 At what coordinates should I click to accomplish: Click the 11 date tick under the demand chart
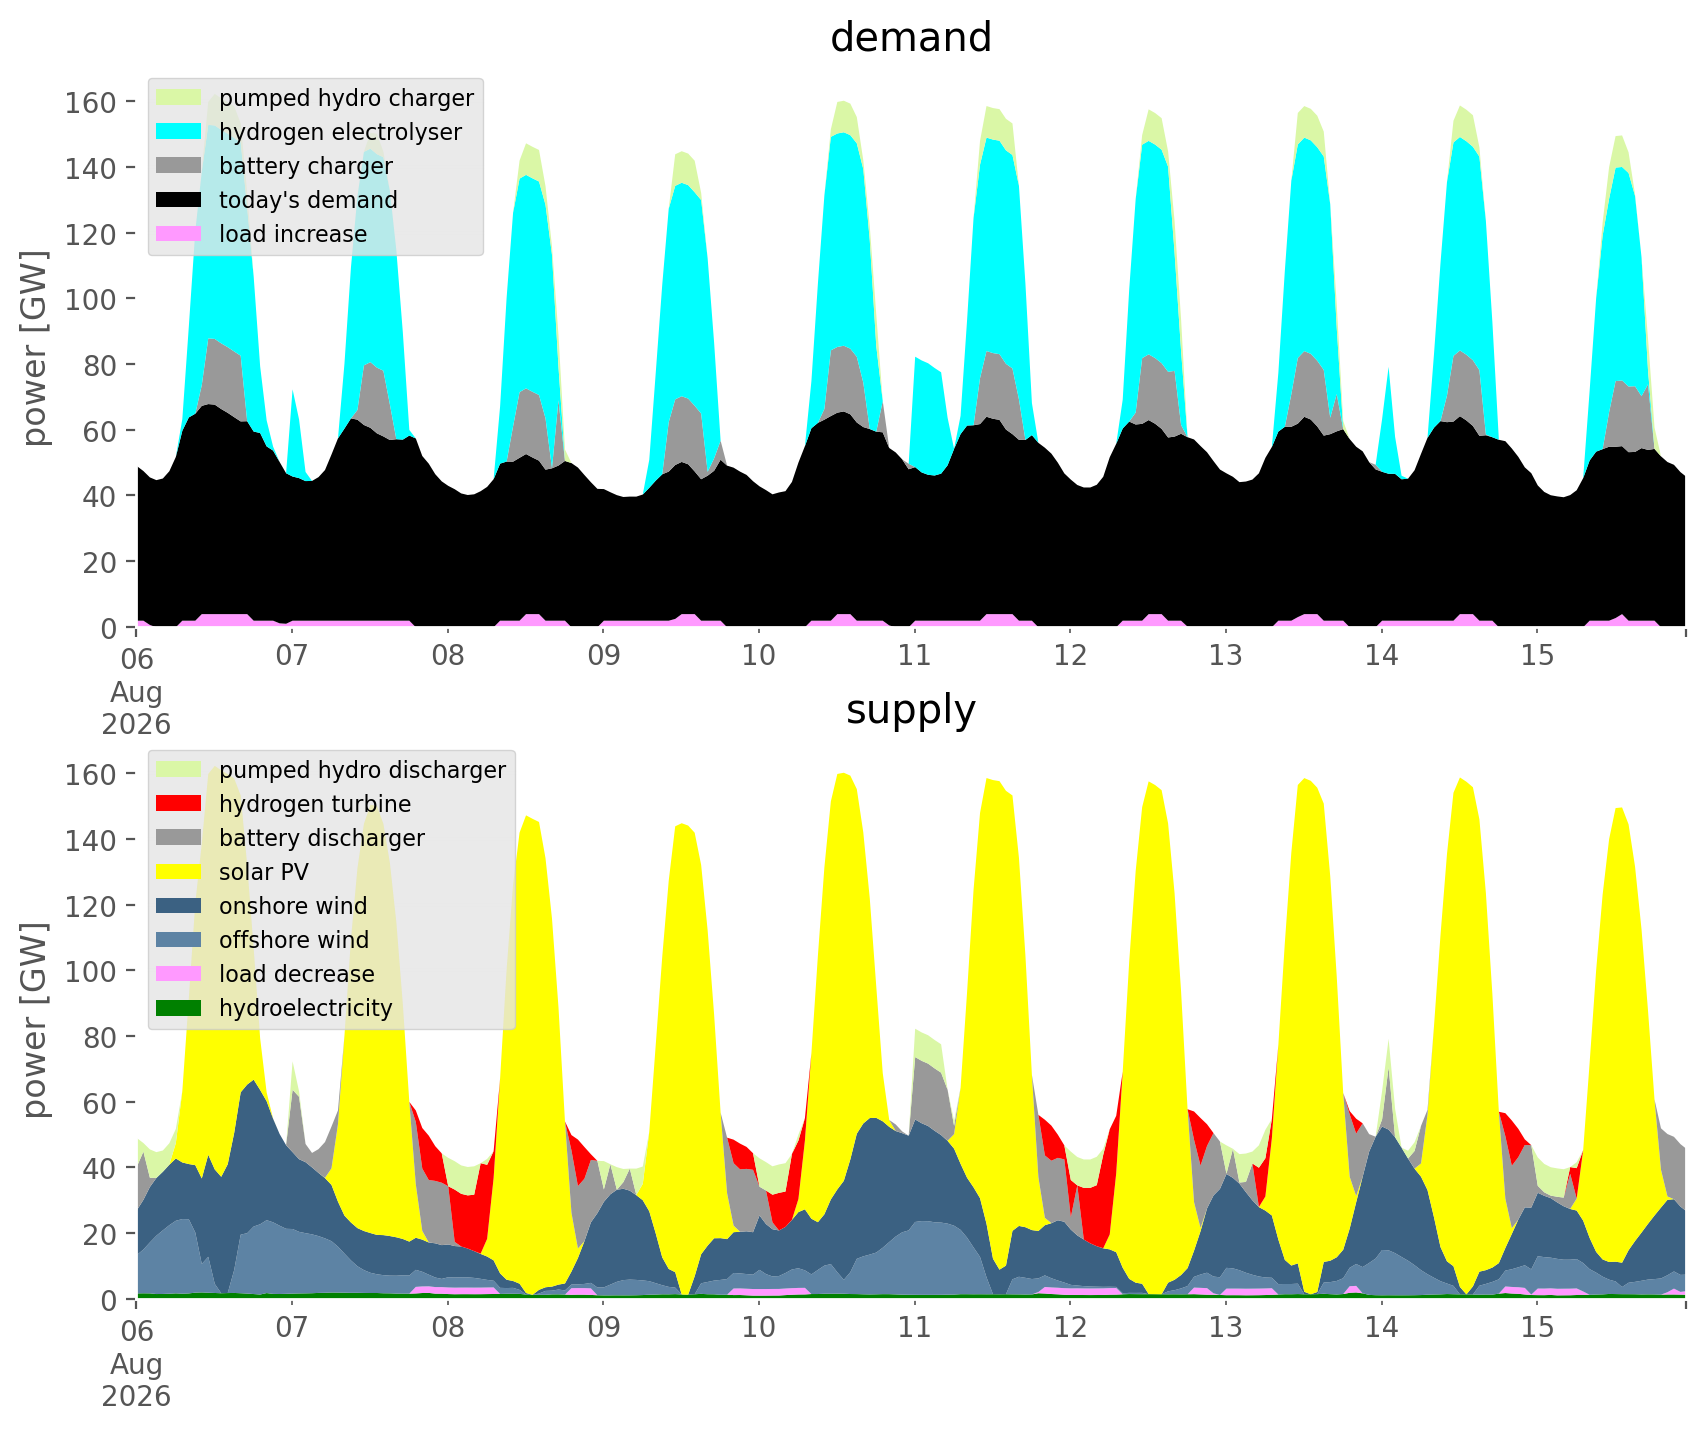(914, 657)
